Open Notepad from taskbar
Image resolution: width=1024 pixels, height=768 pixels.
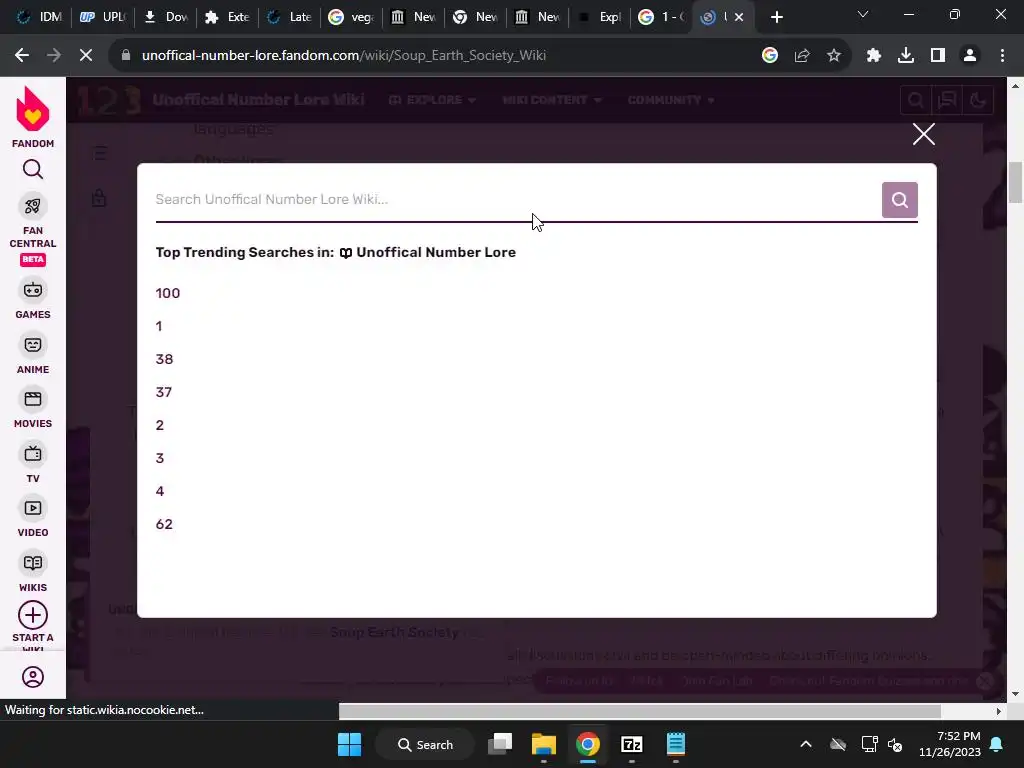(x=675, y=744)
